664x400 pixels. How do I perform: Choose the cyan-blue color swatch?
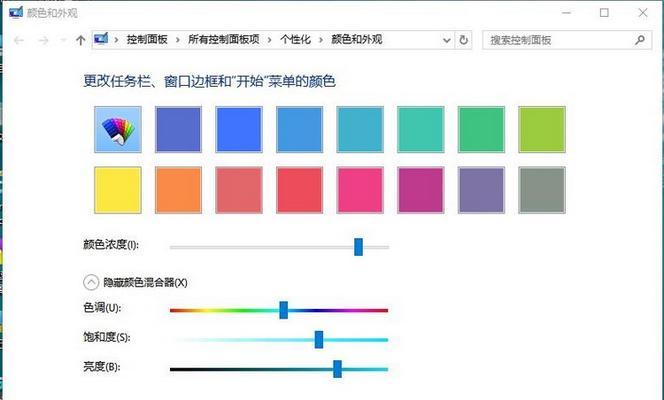(x=360, y=130)
